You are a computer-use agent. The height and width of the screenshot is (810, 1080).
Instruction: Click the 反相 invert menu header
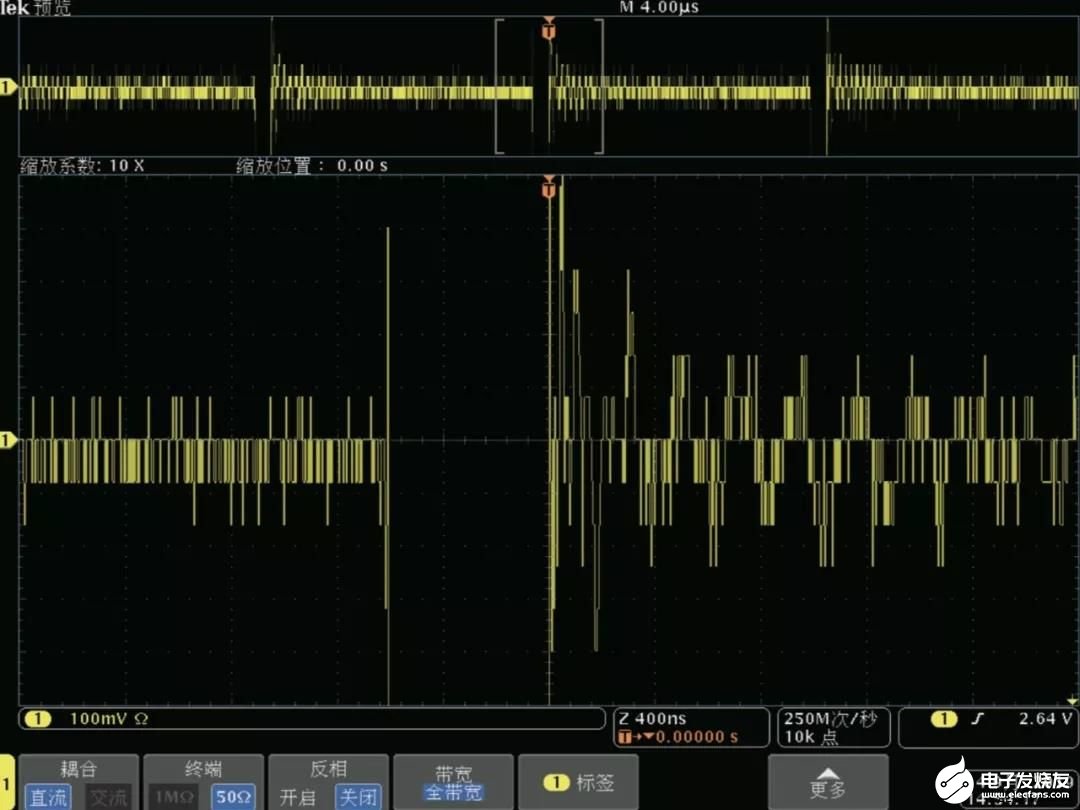pyautogui.click(x=329, y=769)
